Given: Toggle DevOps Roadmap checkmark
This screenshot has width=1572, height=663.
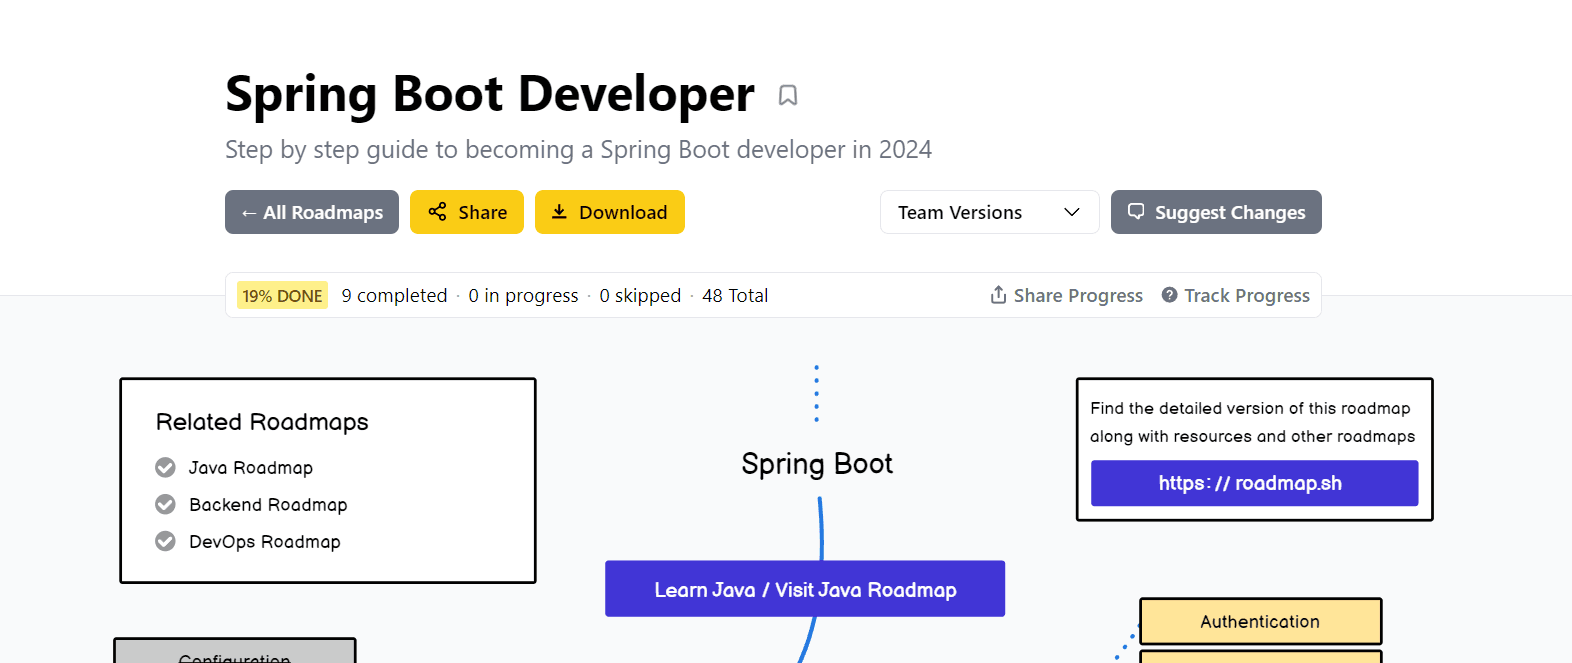Looking at the screenshot, I should [x=165, y=541].
